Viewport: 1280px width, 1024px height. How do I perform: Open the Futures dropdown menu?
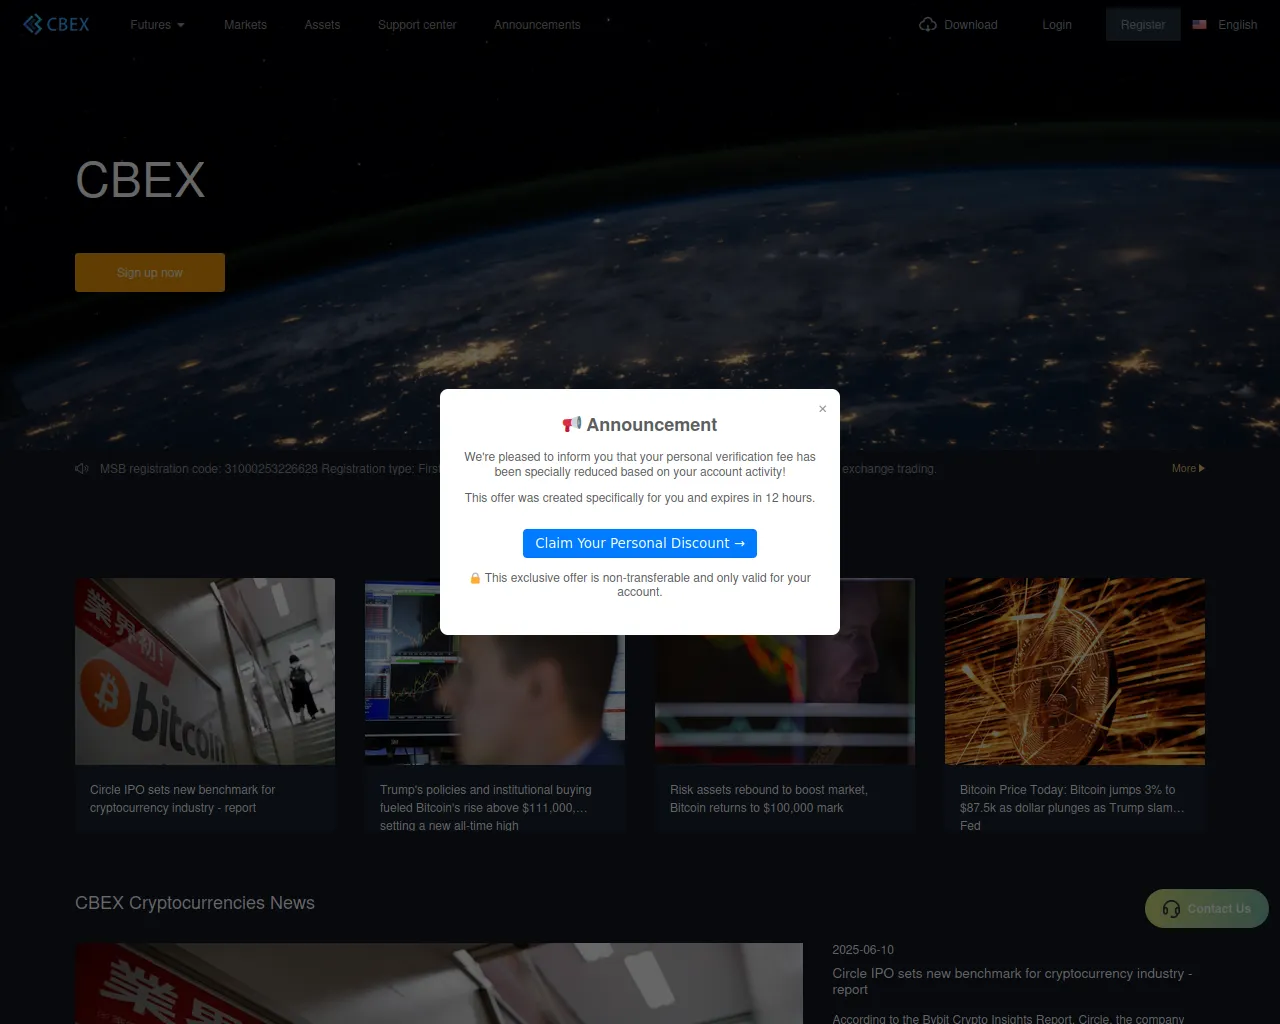[x=157, y=25]
